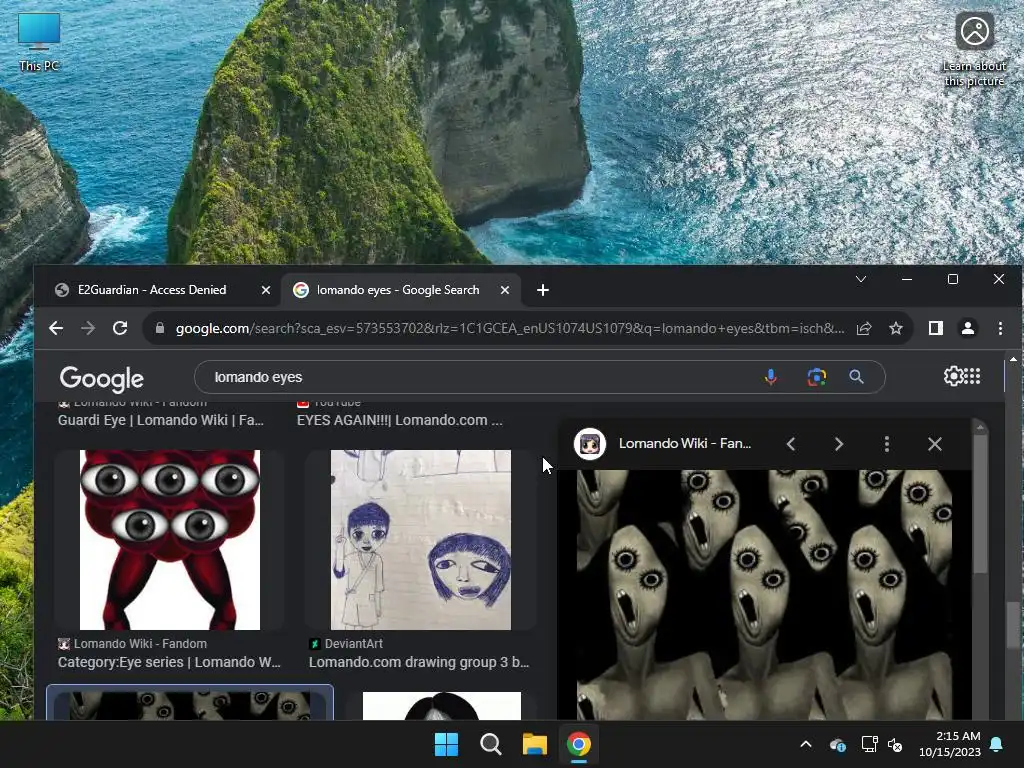Image resolution: width=1024 pixels, height=768 pixels.
Task: Select the blue pen drawing thumbnail
Action: click(x=421, y=539)
